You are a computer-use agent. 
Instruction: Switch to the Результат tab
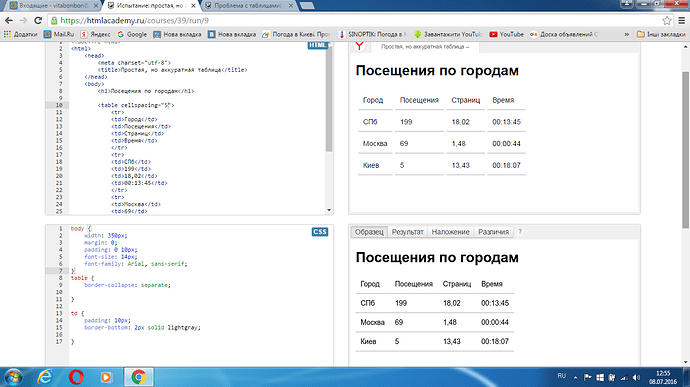(x=407, y=232)
